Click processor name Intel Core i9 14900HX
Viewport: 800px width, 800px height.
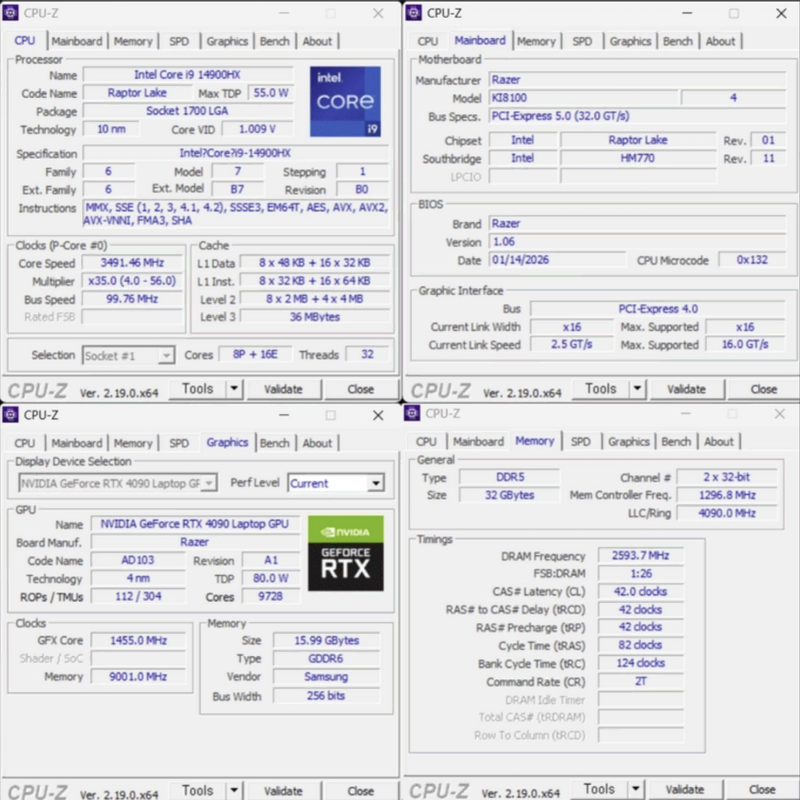[188, 74]
